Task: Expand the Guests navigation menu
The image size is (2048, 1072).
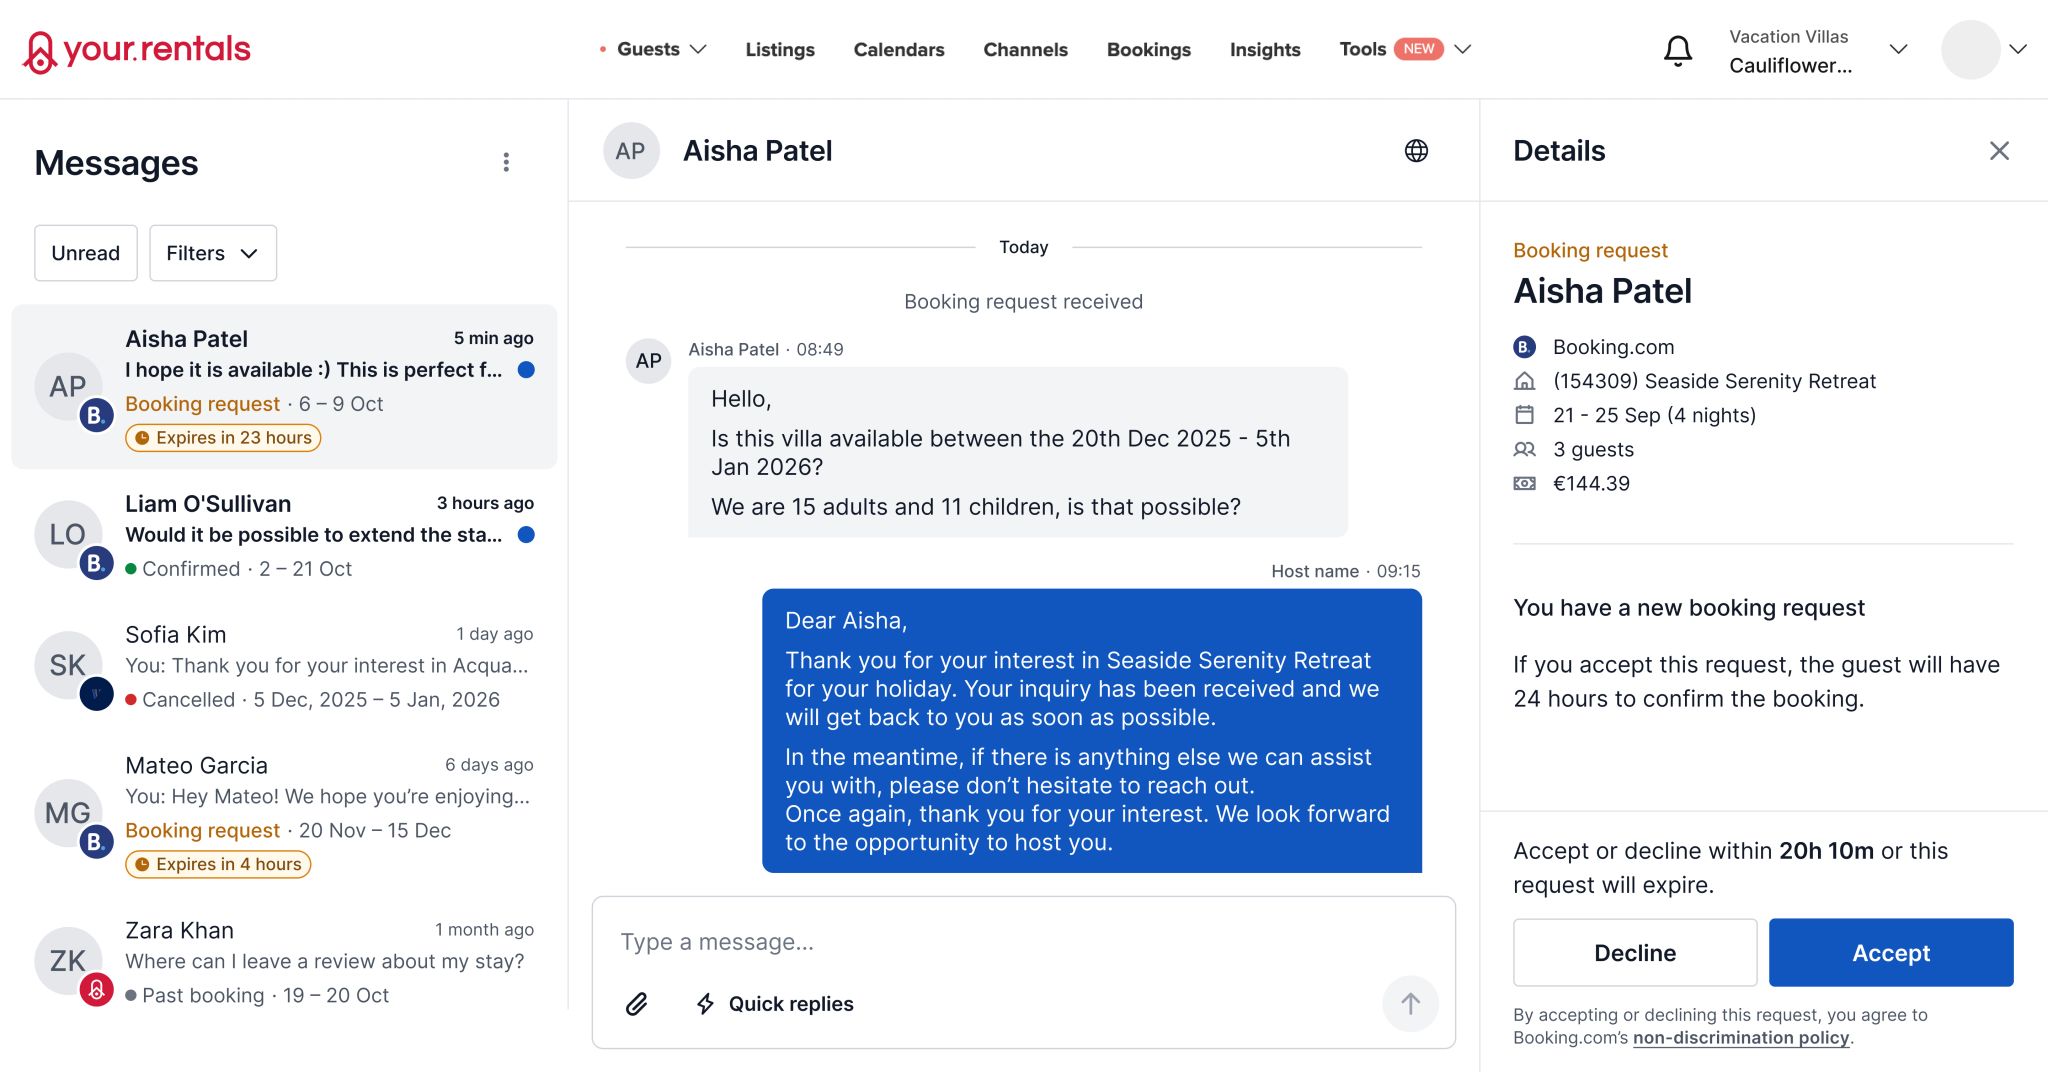Action: (660, 50)
